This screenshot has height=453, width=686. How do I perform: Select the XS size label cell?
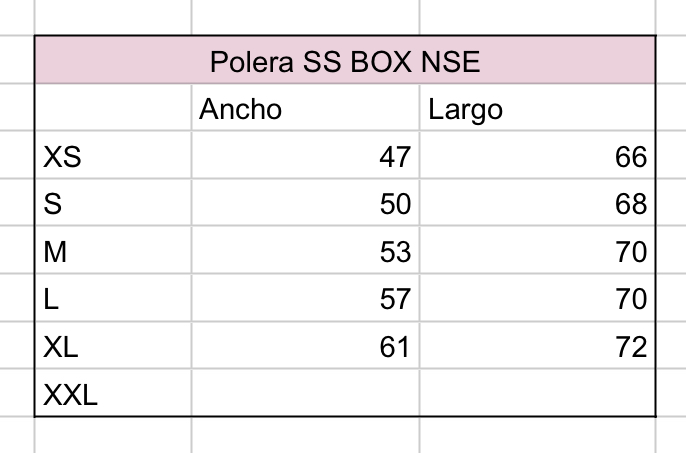tap(113, 157)
